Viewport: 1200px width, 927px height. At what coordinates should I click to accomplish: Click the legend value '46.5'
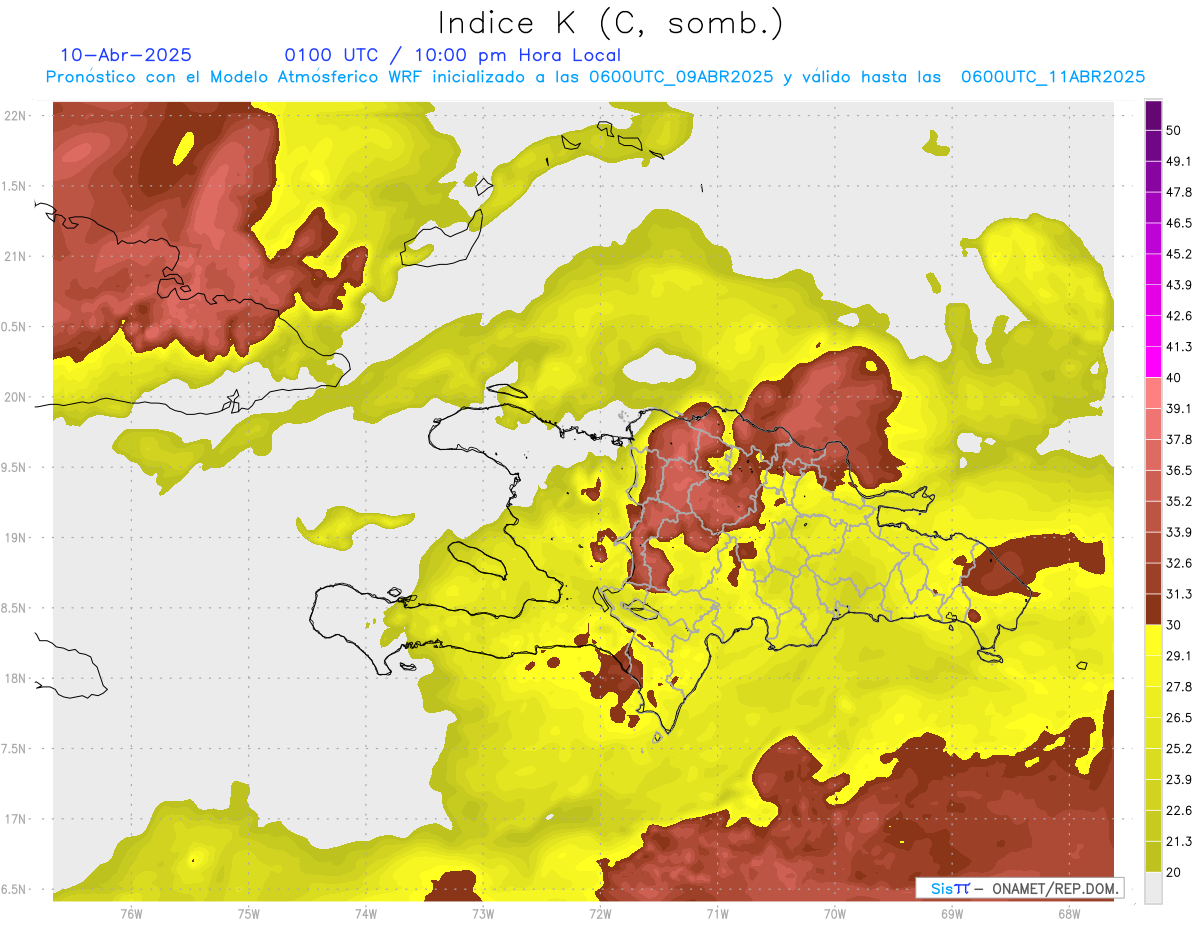pos(1179,223)
